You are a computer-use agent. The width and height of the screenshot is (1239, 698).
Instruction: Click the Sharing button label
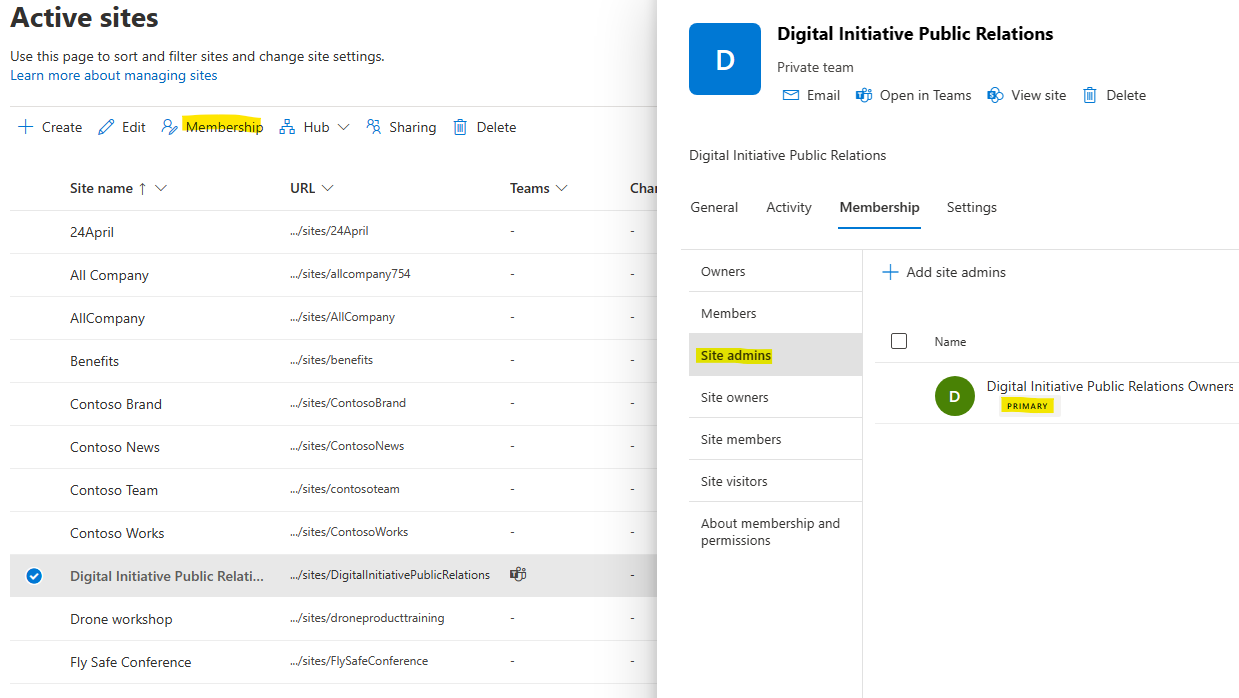pyautogui.click(x=413, y=127)
